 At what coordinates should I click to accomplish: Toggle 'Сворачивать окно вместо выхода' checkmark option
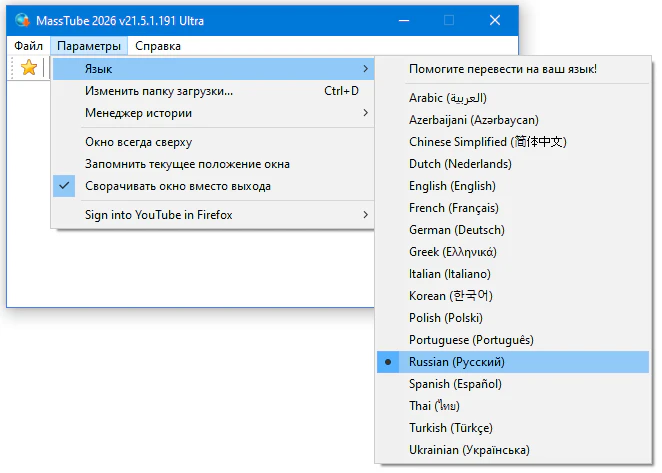point(178,186)
